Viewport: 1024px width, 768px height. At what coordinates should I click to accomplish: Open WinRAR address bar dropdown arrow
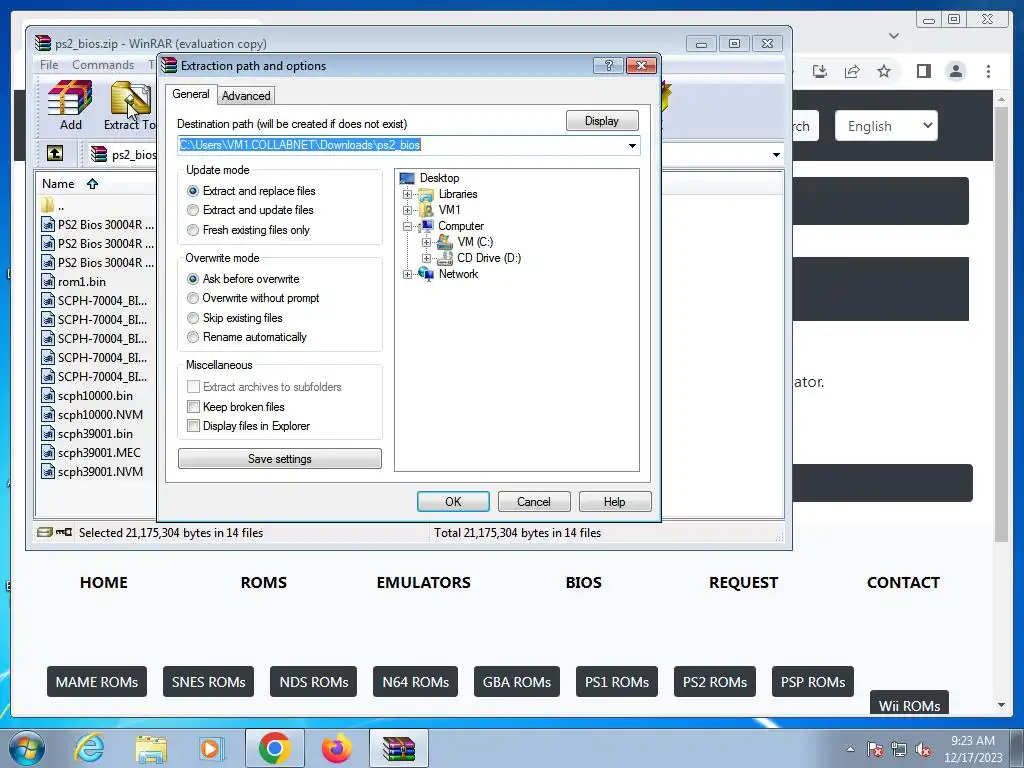coord(776,155)
